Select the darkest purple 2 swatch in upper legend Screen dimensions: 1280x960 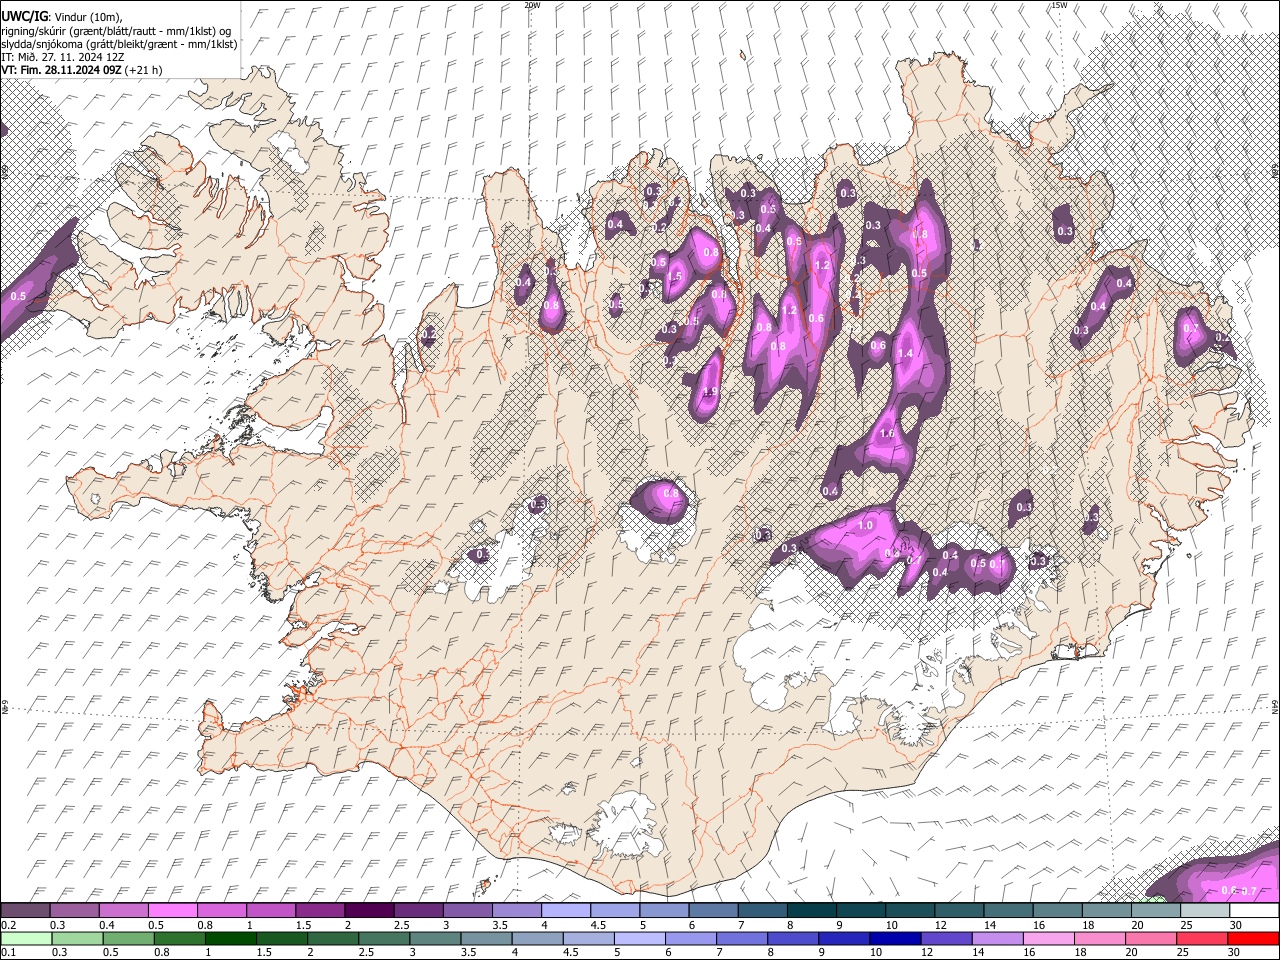tap(368, 911)
